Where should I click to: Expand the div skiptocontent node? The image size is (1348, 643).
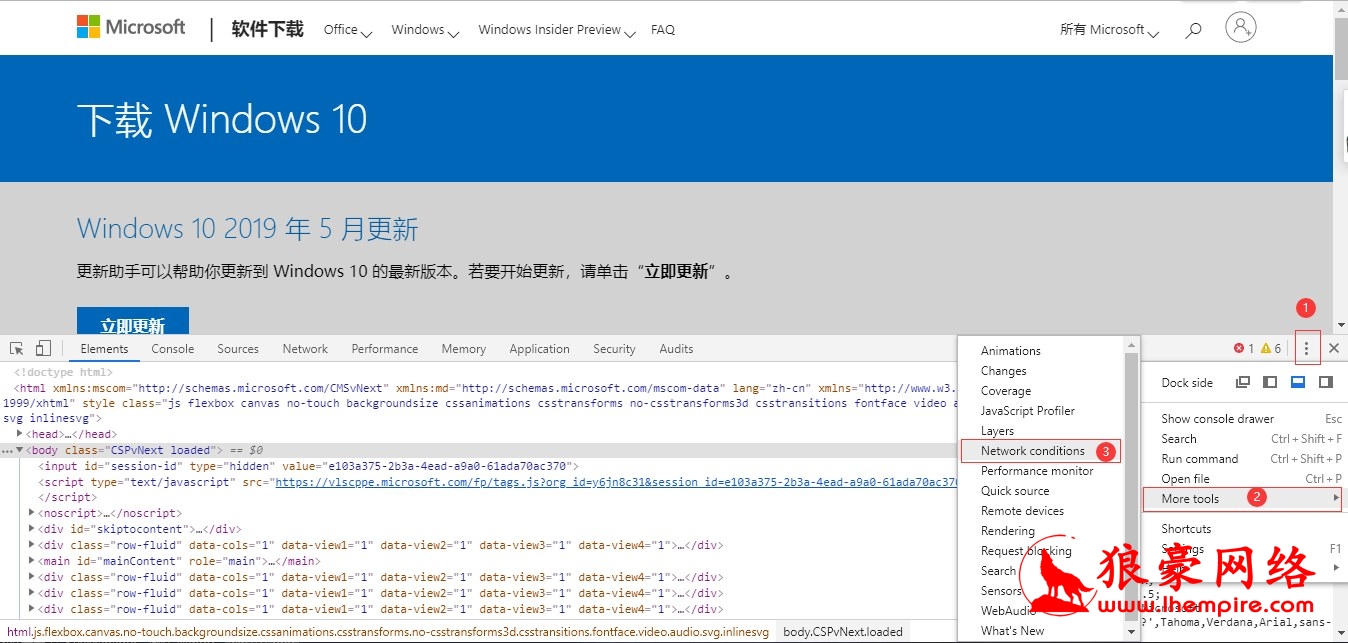[33, 530]
